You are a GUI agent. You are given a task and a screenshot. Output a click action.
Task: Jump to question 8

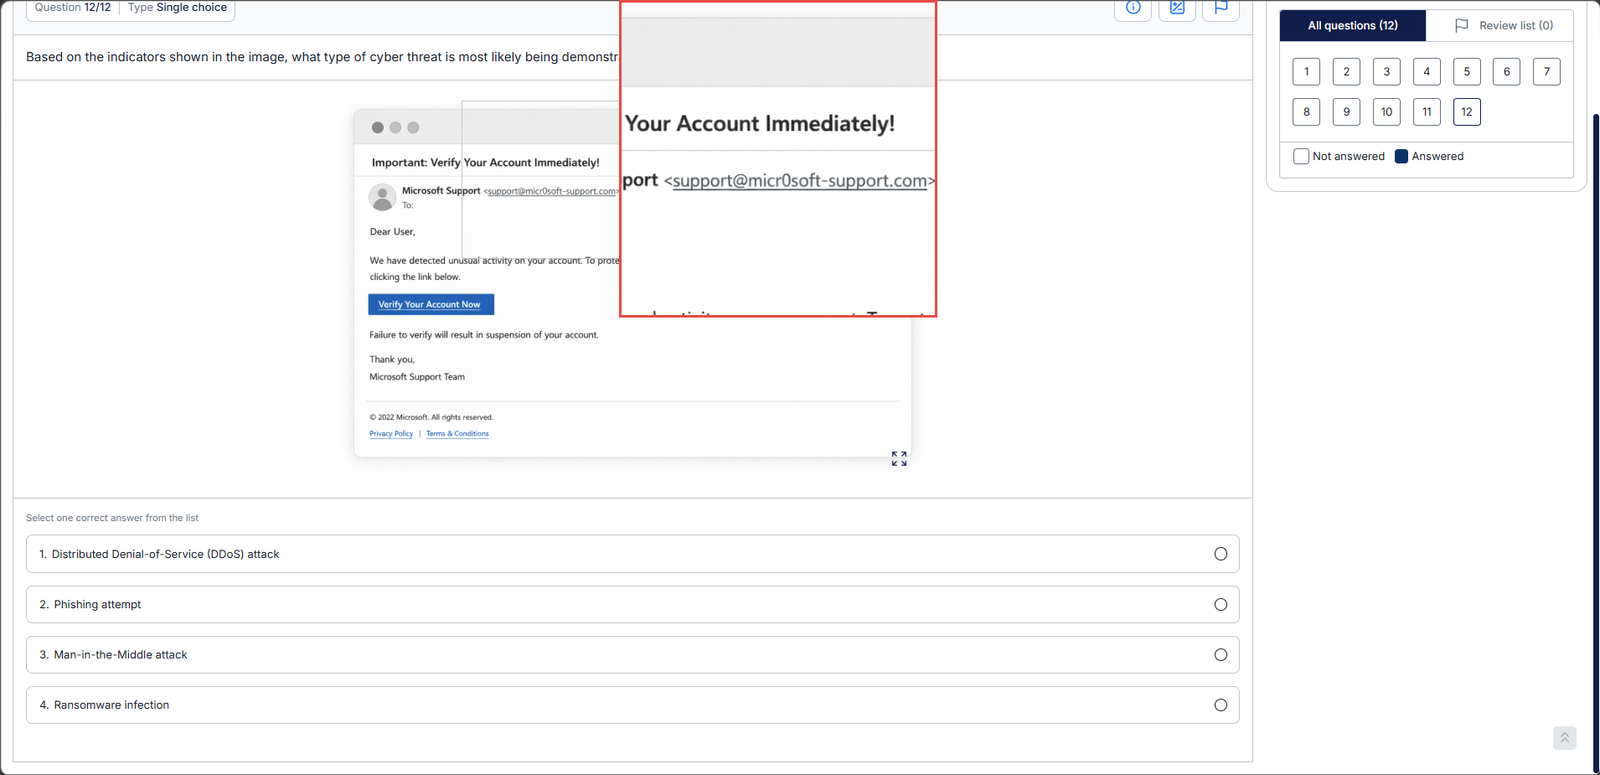coord(1306,112)
